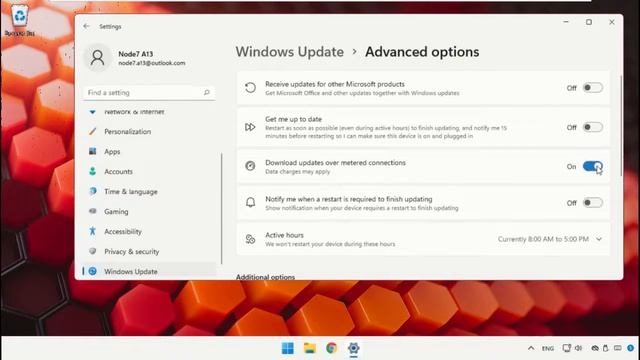Show hidden tray icons chevron

point(531,348)
